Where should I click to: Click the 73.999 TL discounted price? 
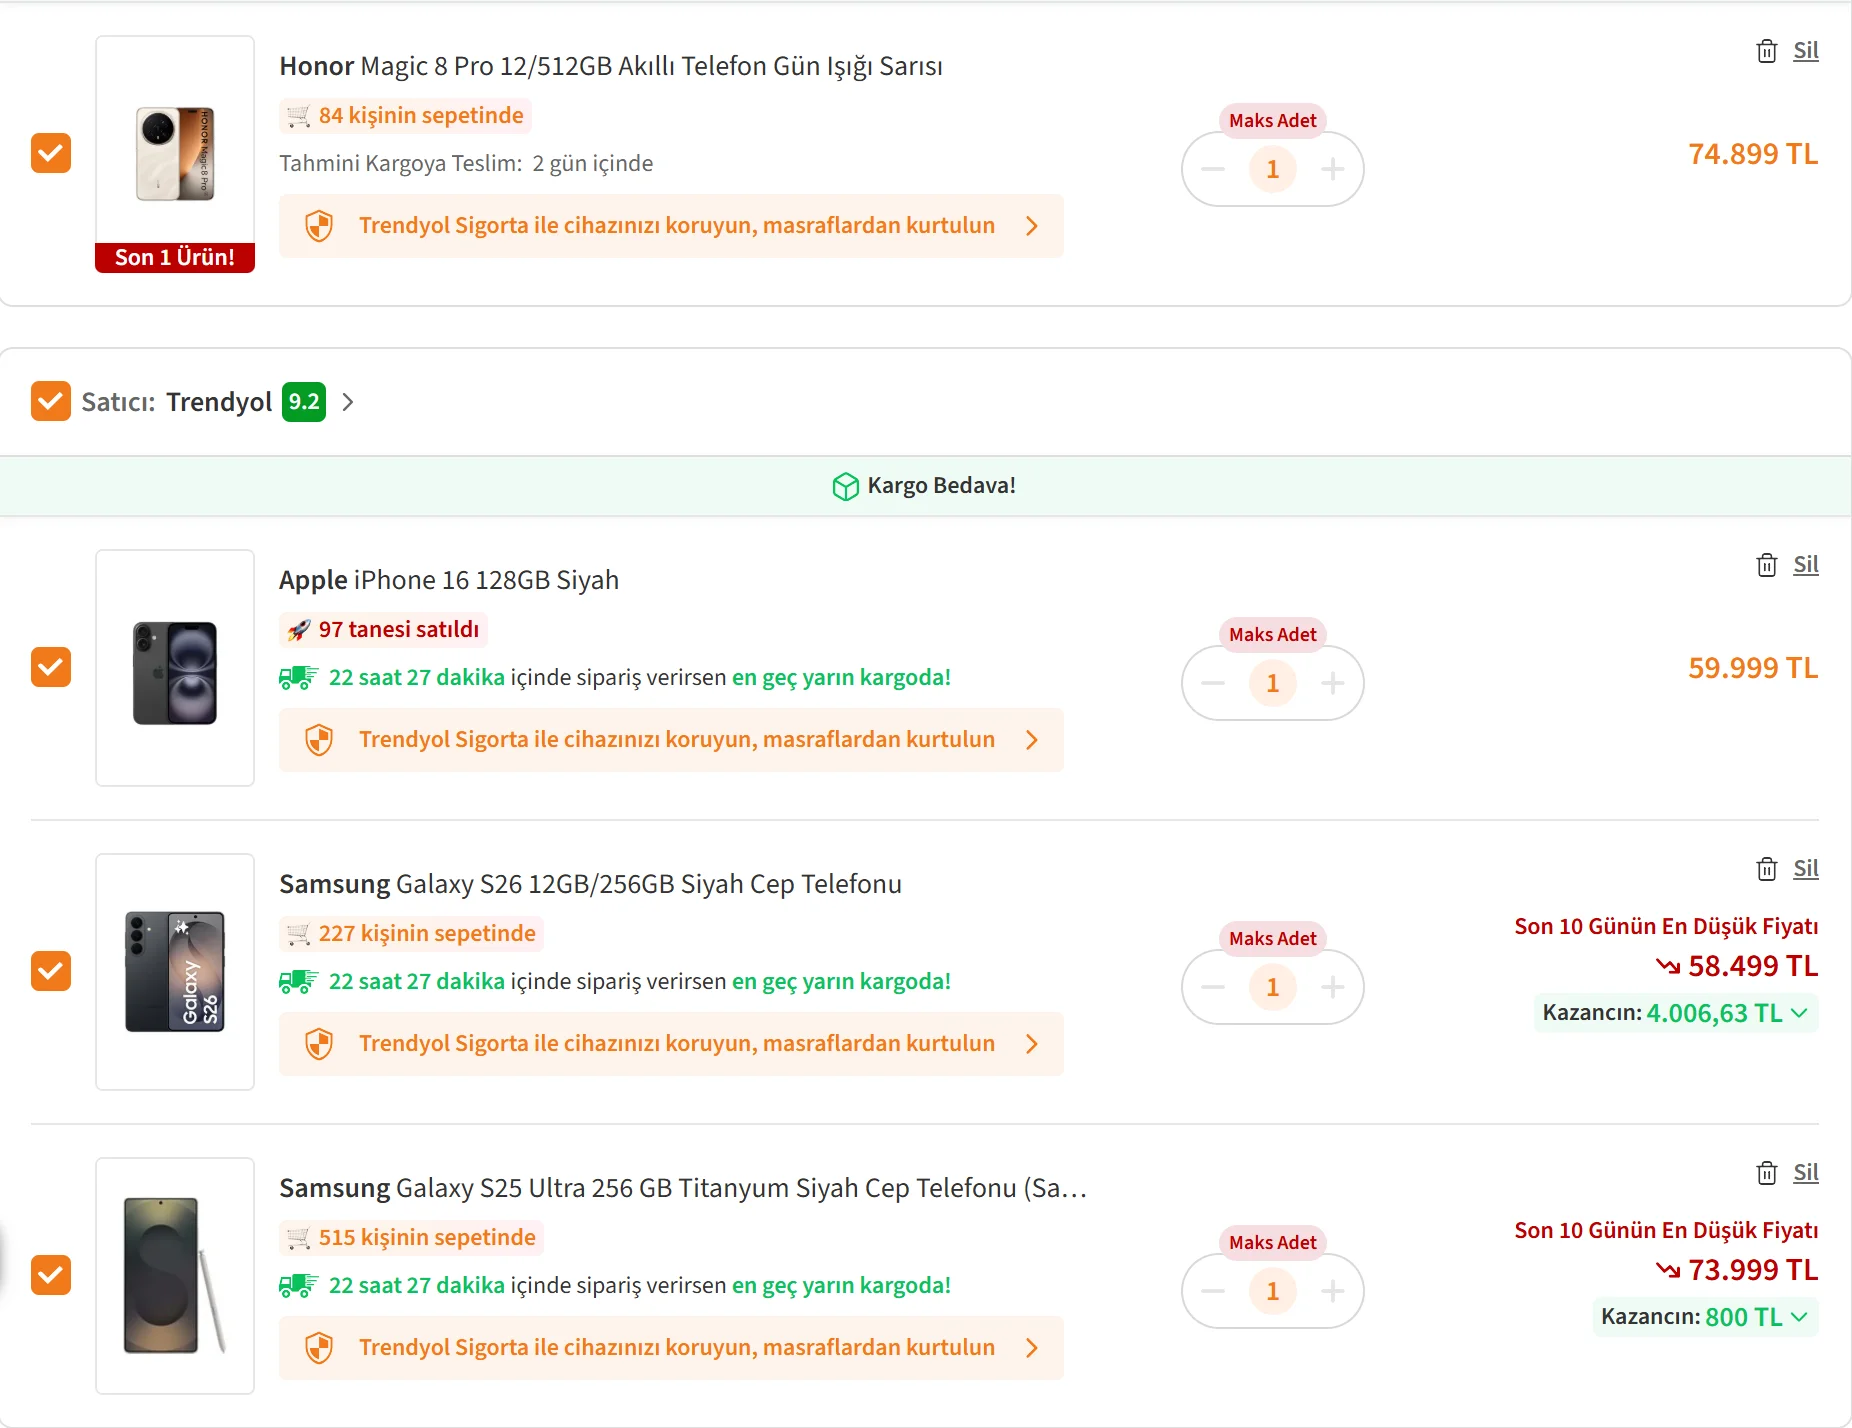[x=1753, y=1270]
